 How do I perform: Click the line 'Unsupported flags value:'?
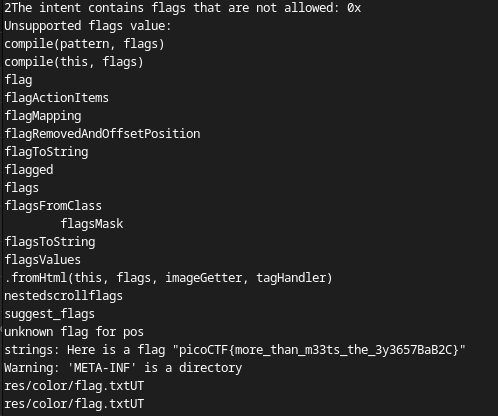pos(88,26)
